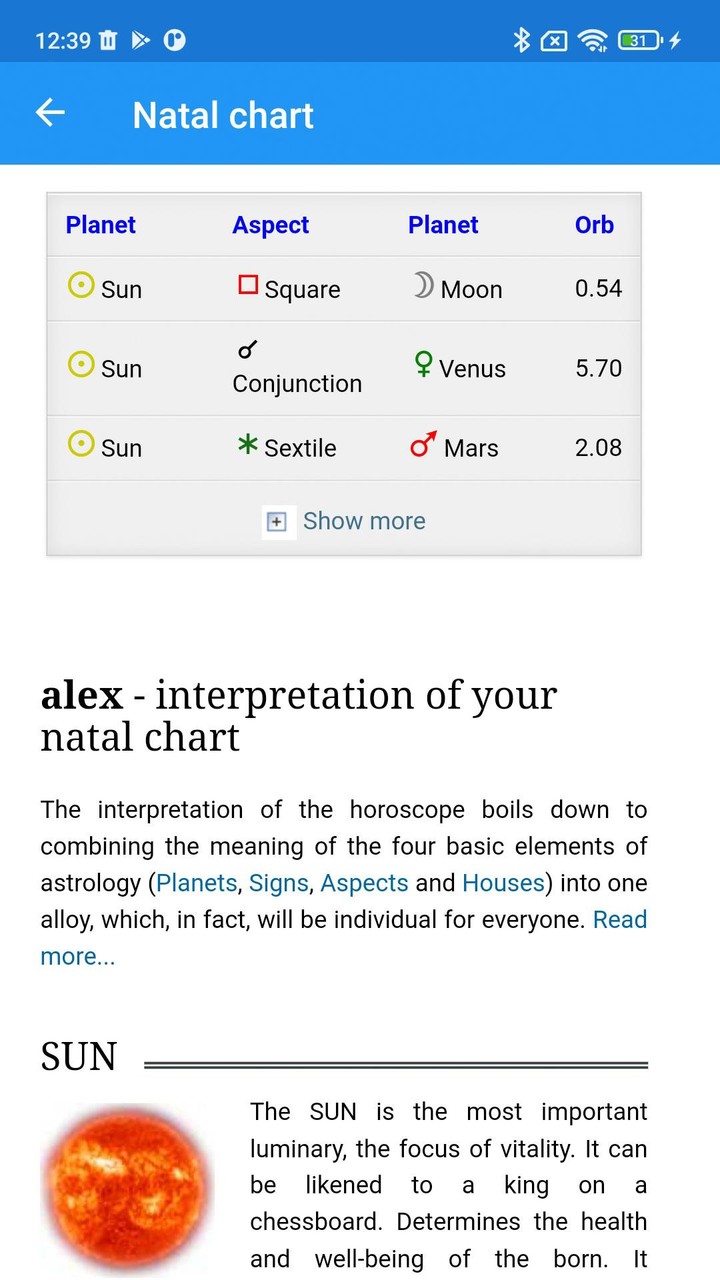Click the green Sextile aspect icon
This screenshot has height=1280, width=720.
tap(246, 447)
